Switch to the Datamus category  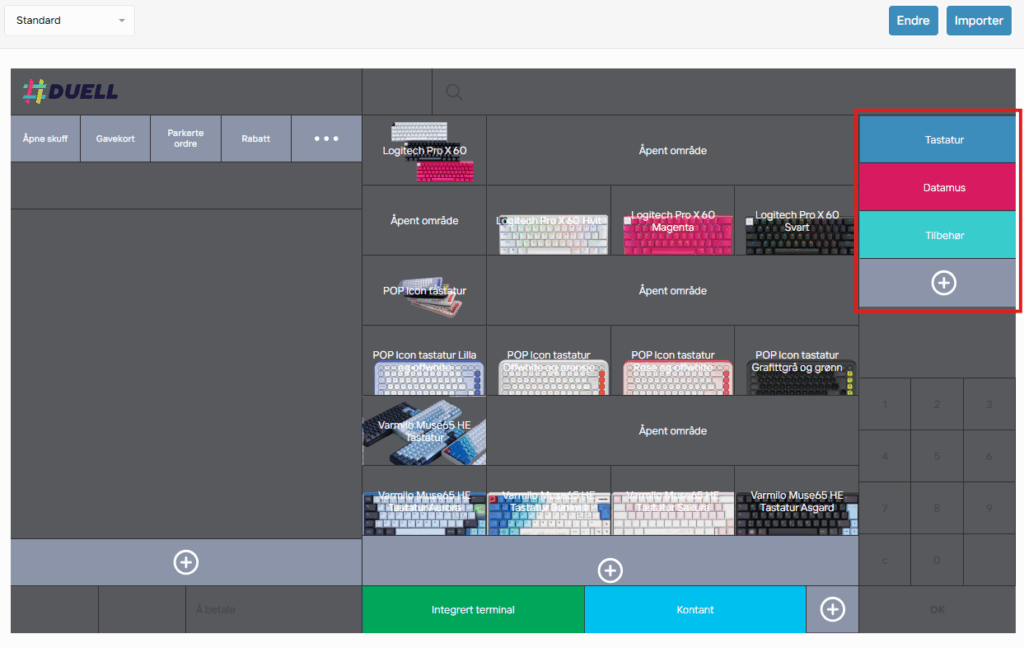[943, 187]
